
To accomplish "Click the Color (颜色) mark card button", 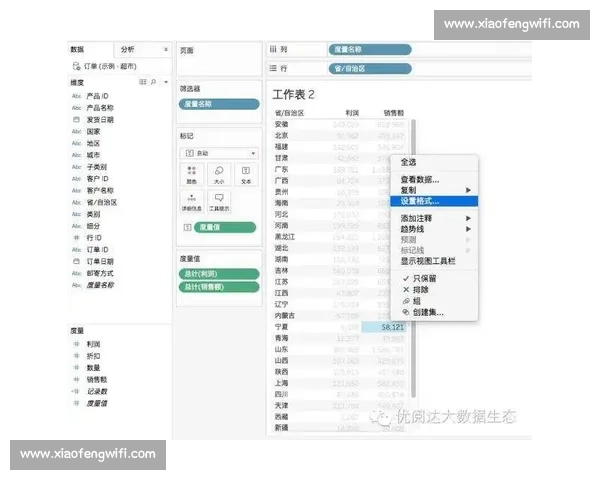I will (x=192, y=174).
